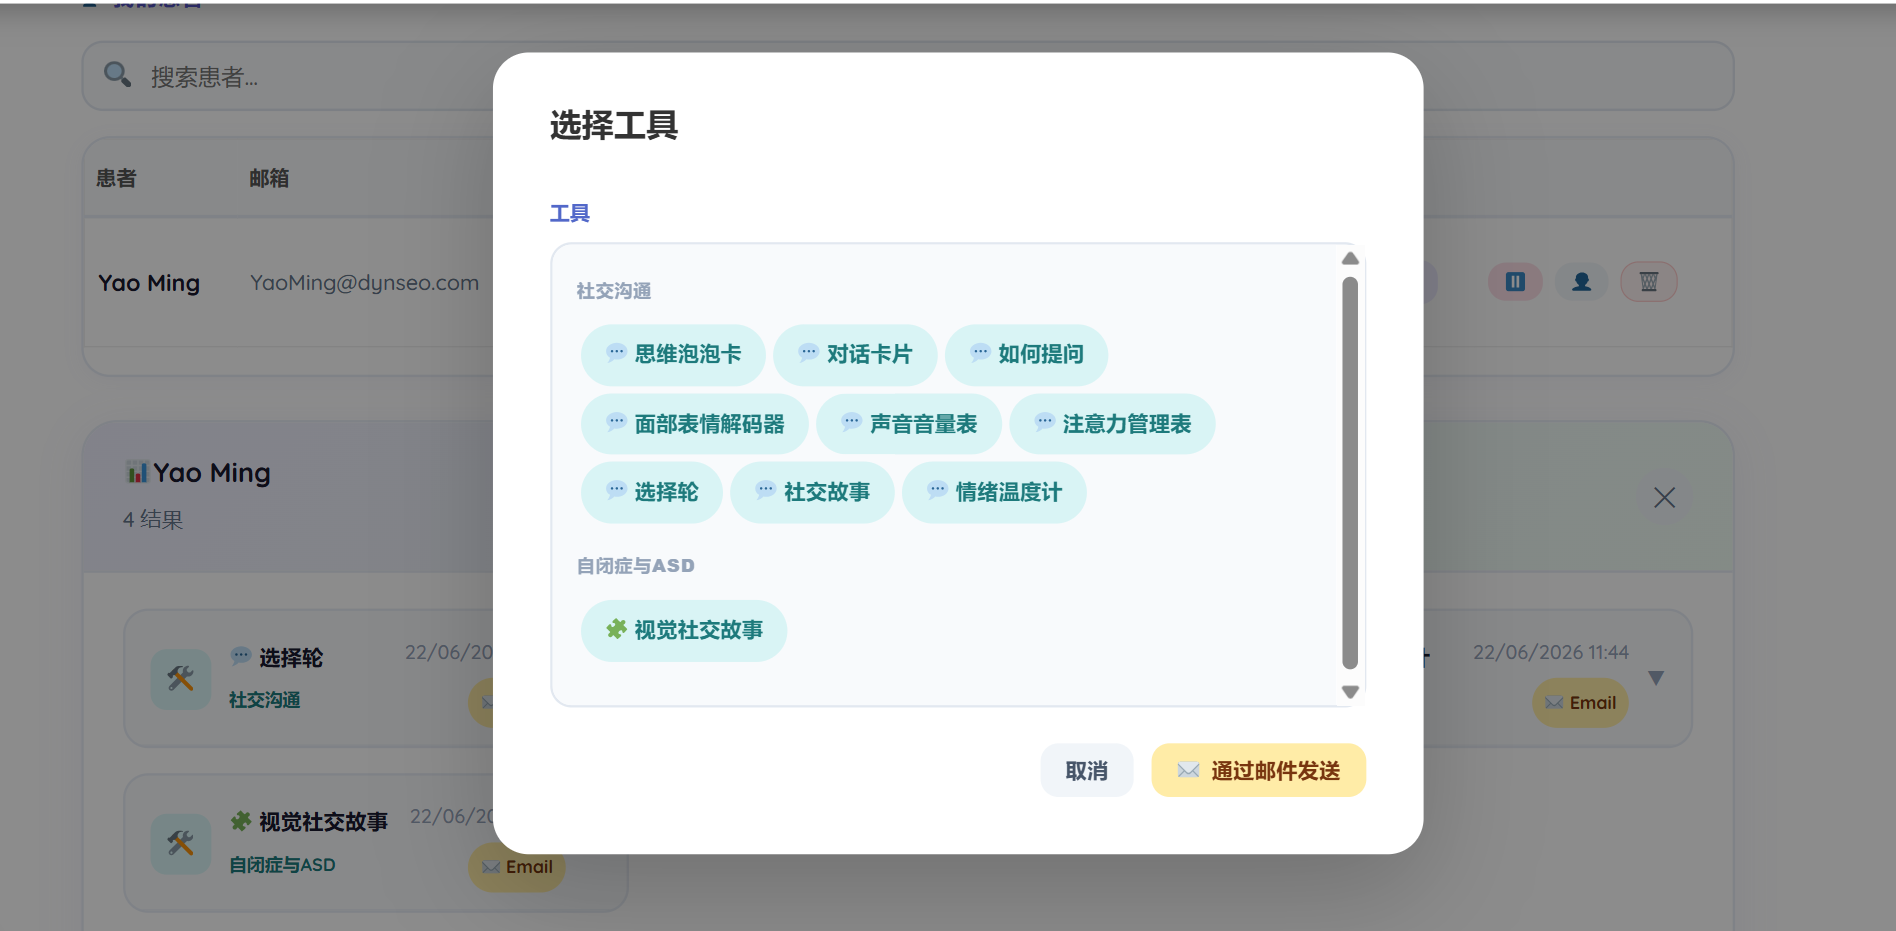Pick the 社交故事 tool chip
The height and width of the screenshot is (931, 1896).
812,492
